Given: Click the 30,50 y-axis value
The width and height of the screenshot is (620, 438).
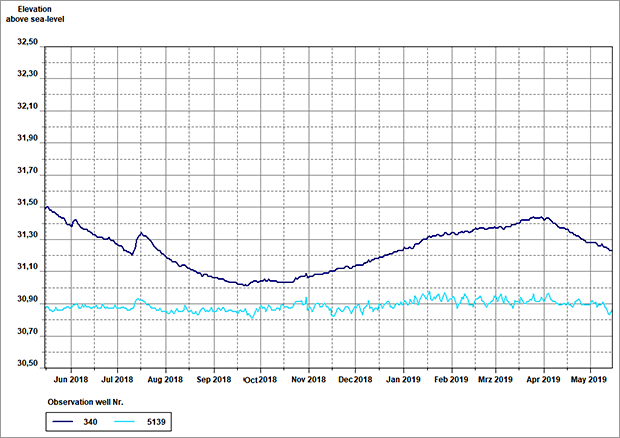Looking at the screenshot, I should coord(27,363).
